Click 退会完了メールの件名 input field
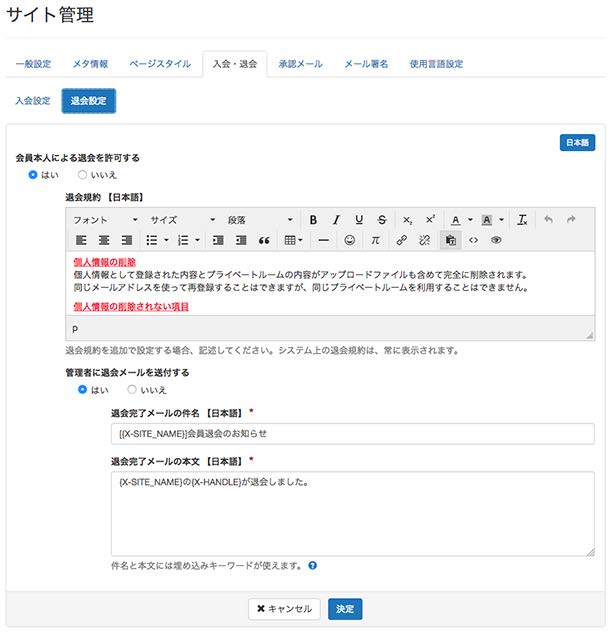The height and width of the screenshot is (632, 610). pos(353,434)
